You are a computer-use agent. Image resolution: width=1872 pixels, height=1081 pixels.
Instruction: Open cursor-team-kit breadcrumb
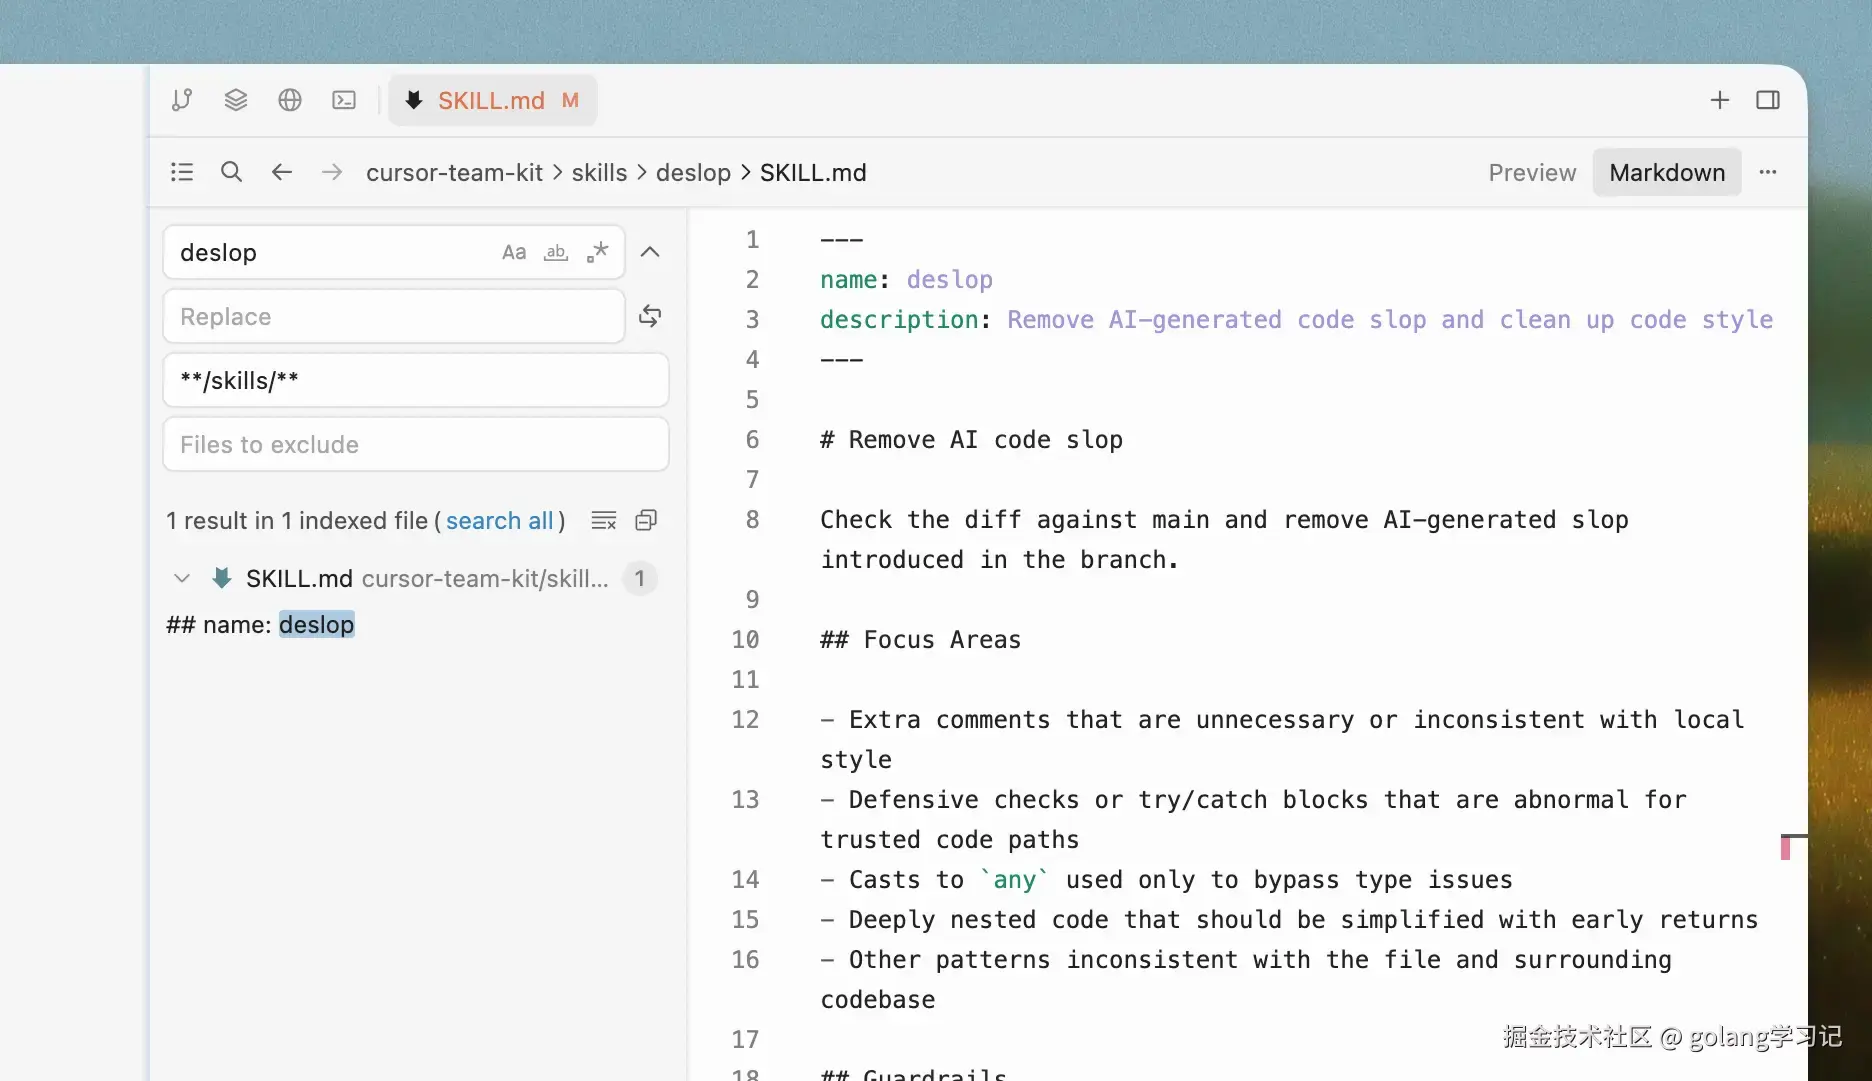click(x=454, y=172)
